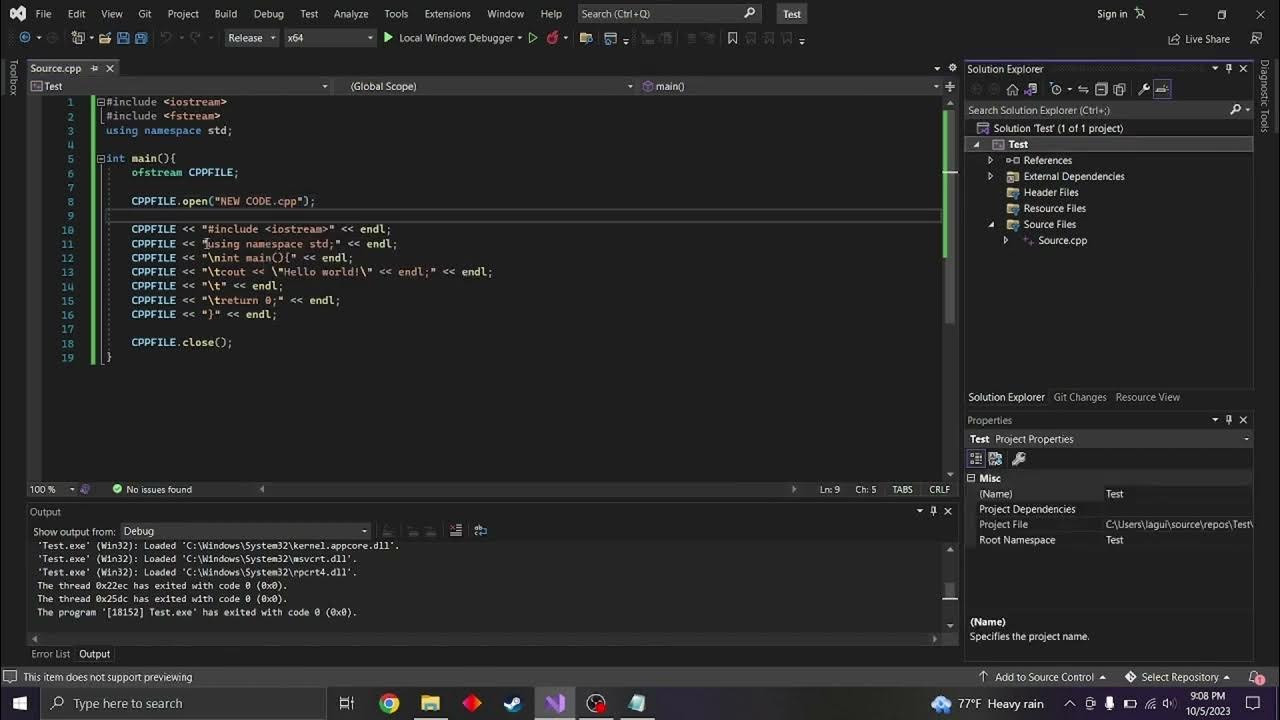Toggle pin on the Source.cpp tab
The height and width of the screenshot is (720, 1280).
(x=94, y=68)
